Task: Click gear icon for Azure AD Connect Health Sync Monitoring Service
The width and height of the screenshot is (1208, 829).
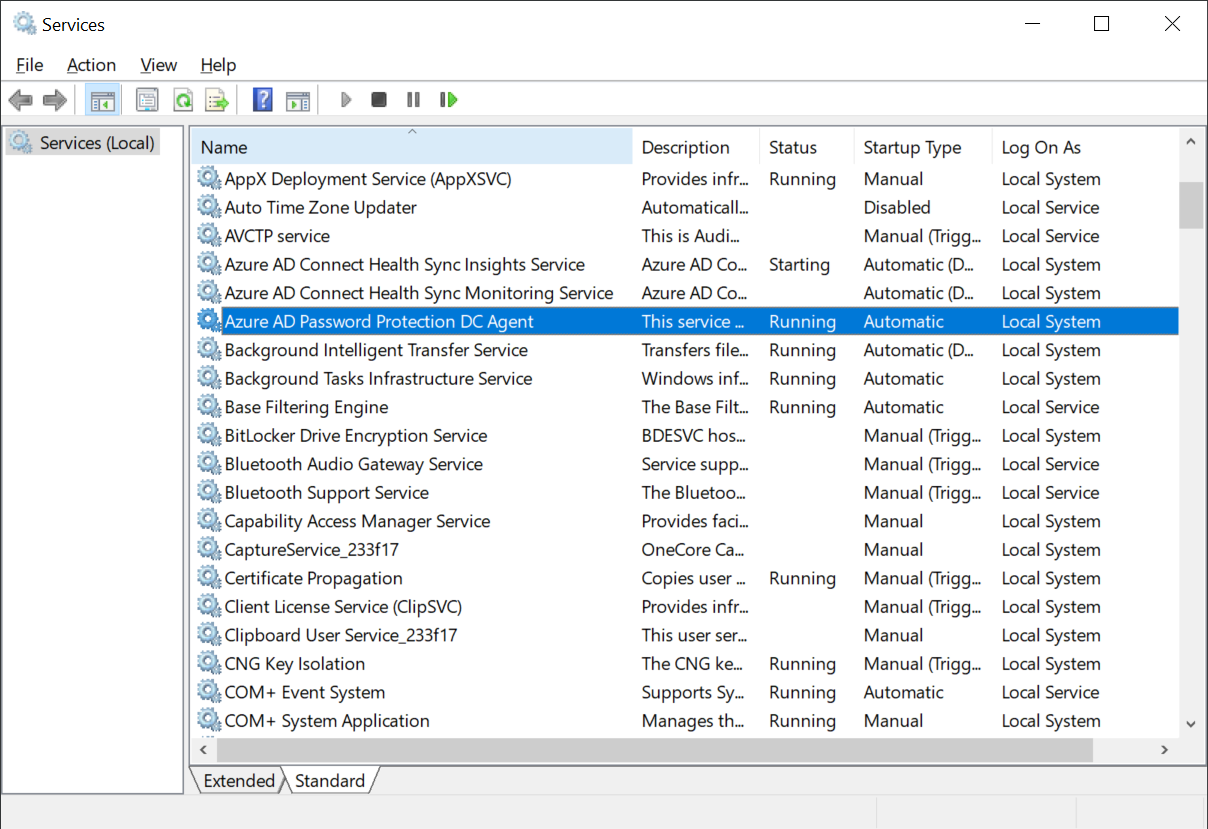Action: [x=208, y=293]
